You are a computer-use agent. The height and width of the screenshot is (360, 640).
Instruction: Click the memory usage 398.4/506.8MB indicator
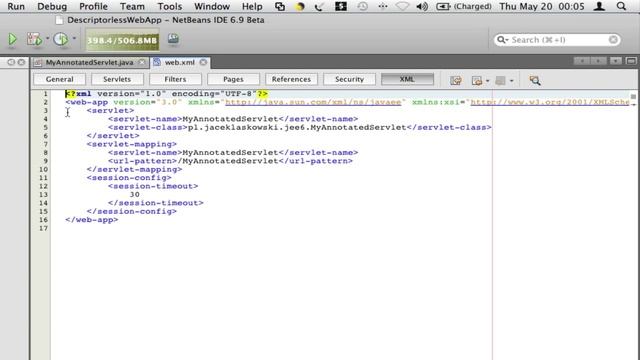122,40
